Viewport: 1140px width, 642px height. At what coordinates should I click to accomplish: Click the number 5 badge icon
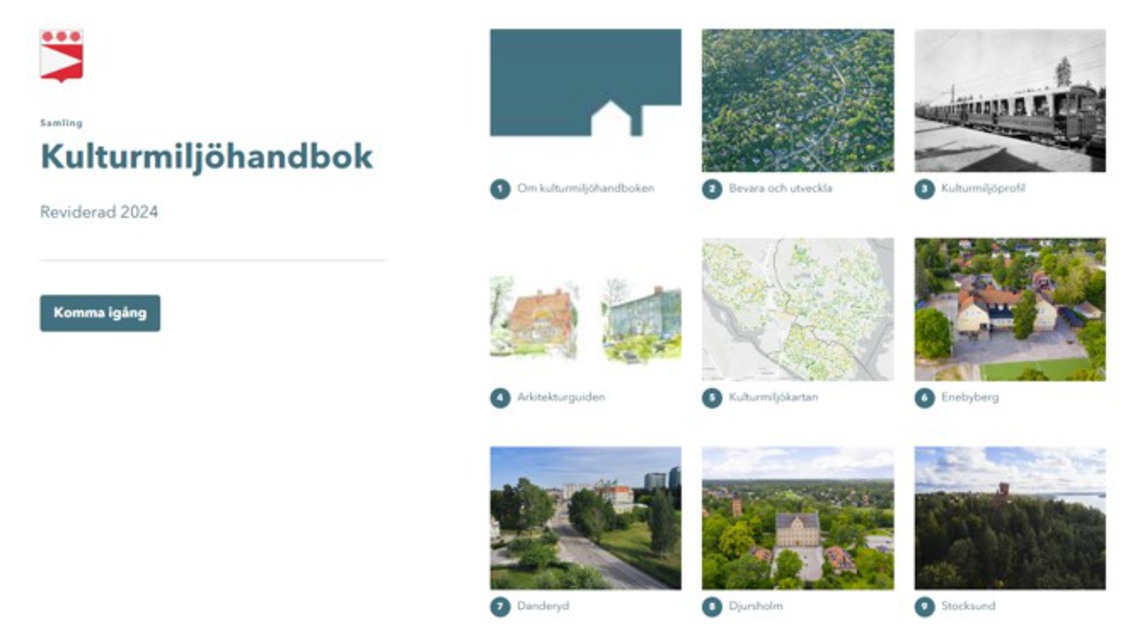coord(712,398)
